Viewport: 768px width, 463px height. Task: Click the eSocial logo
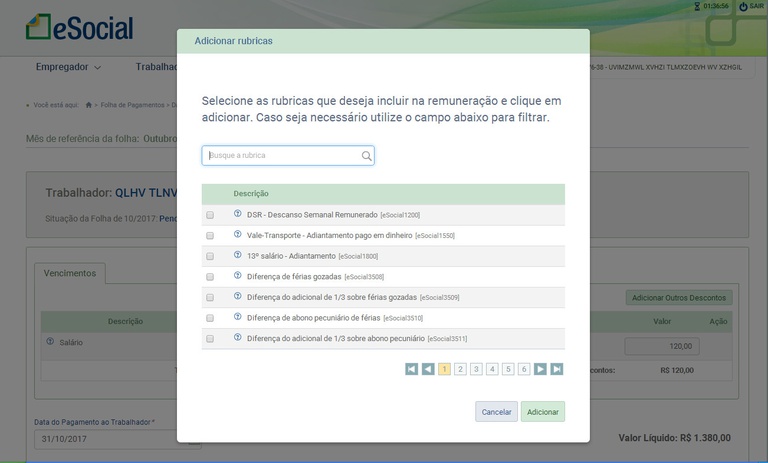(x=79, y=27)
